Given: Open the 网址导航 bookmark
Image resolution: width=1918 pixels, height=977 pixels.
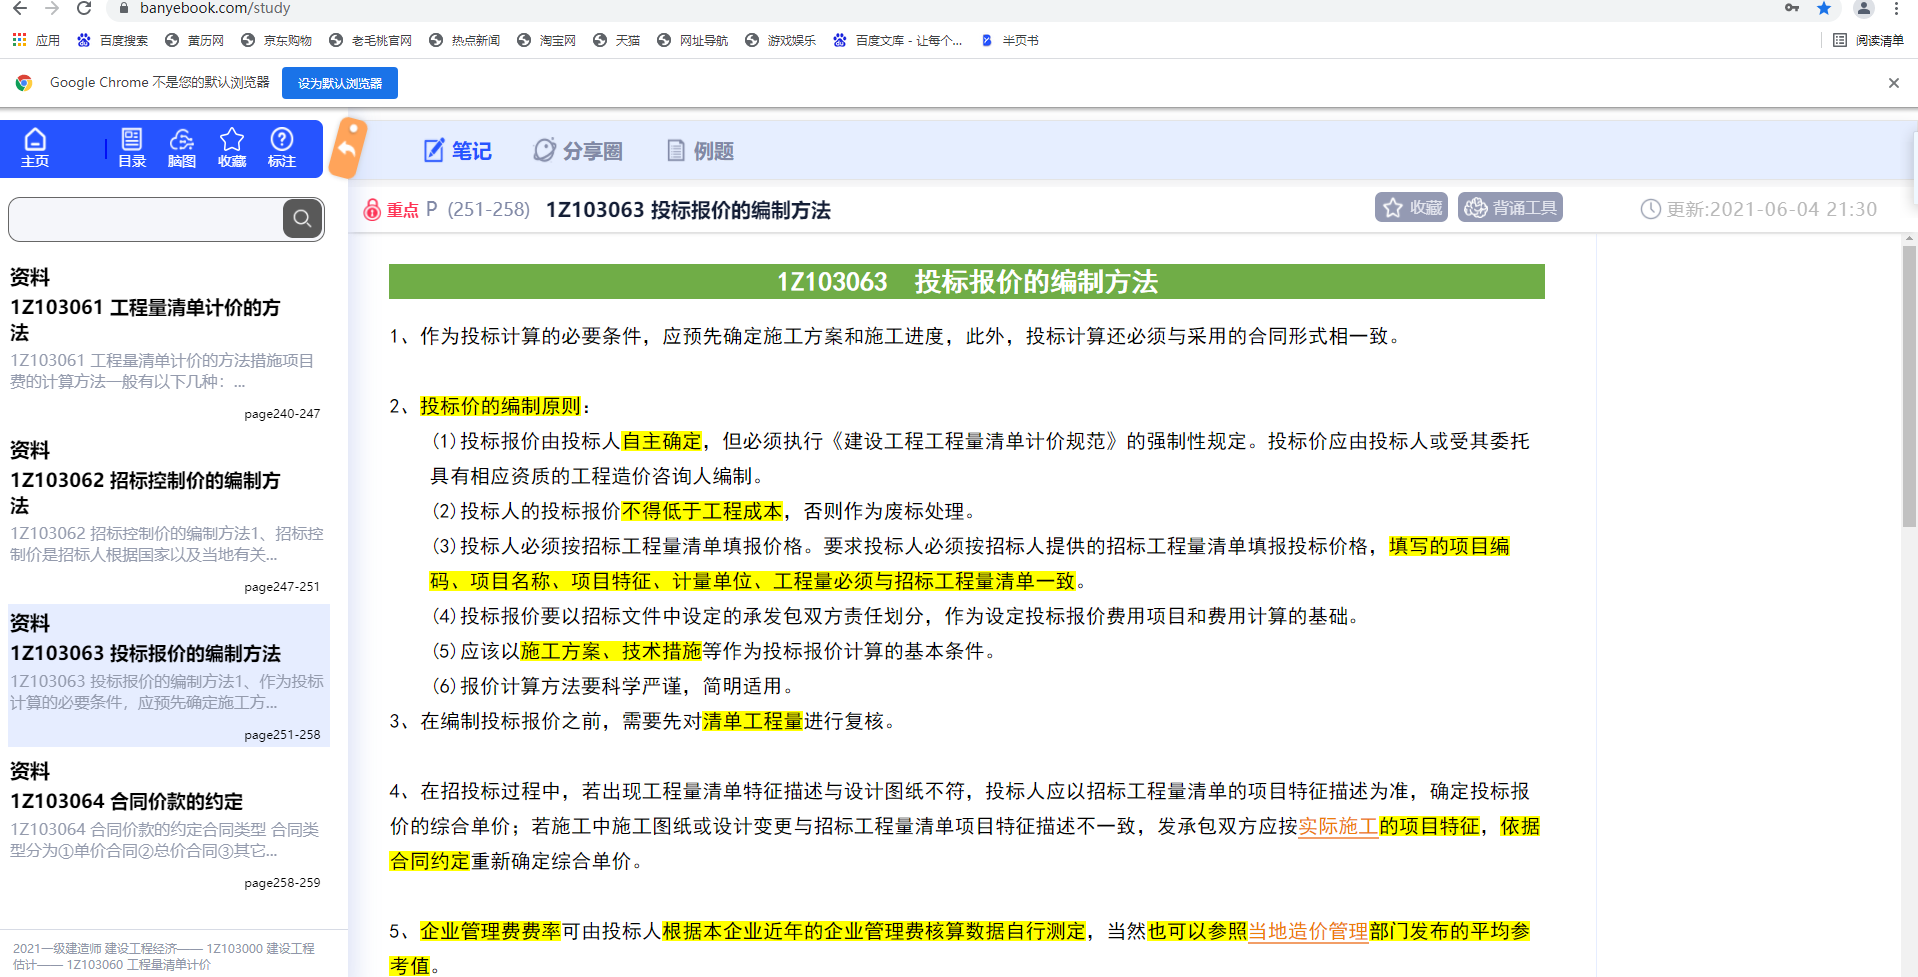Looking at the screenshot, I should pos(692,40).
